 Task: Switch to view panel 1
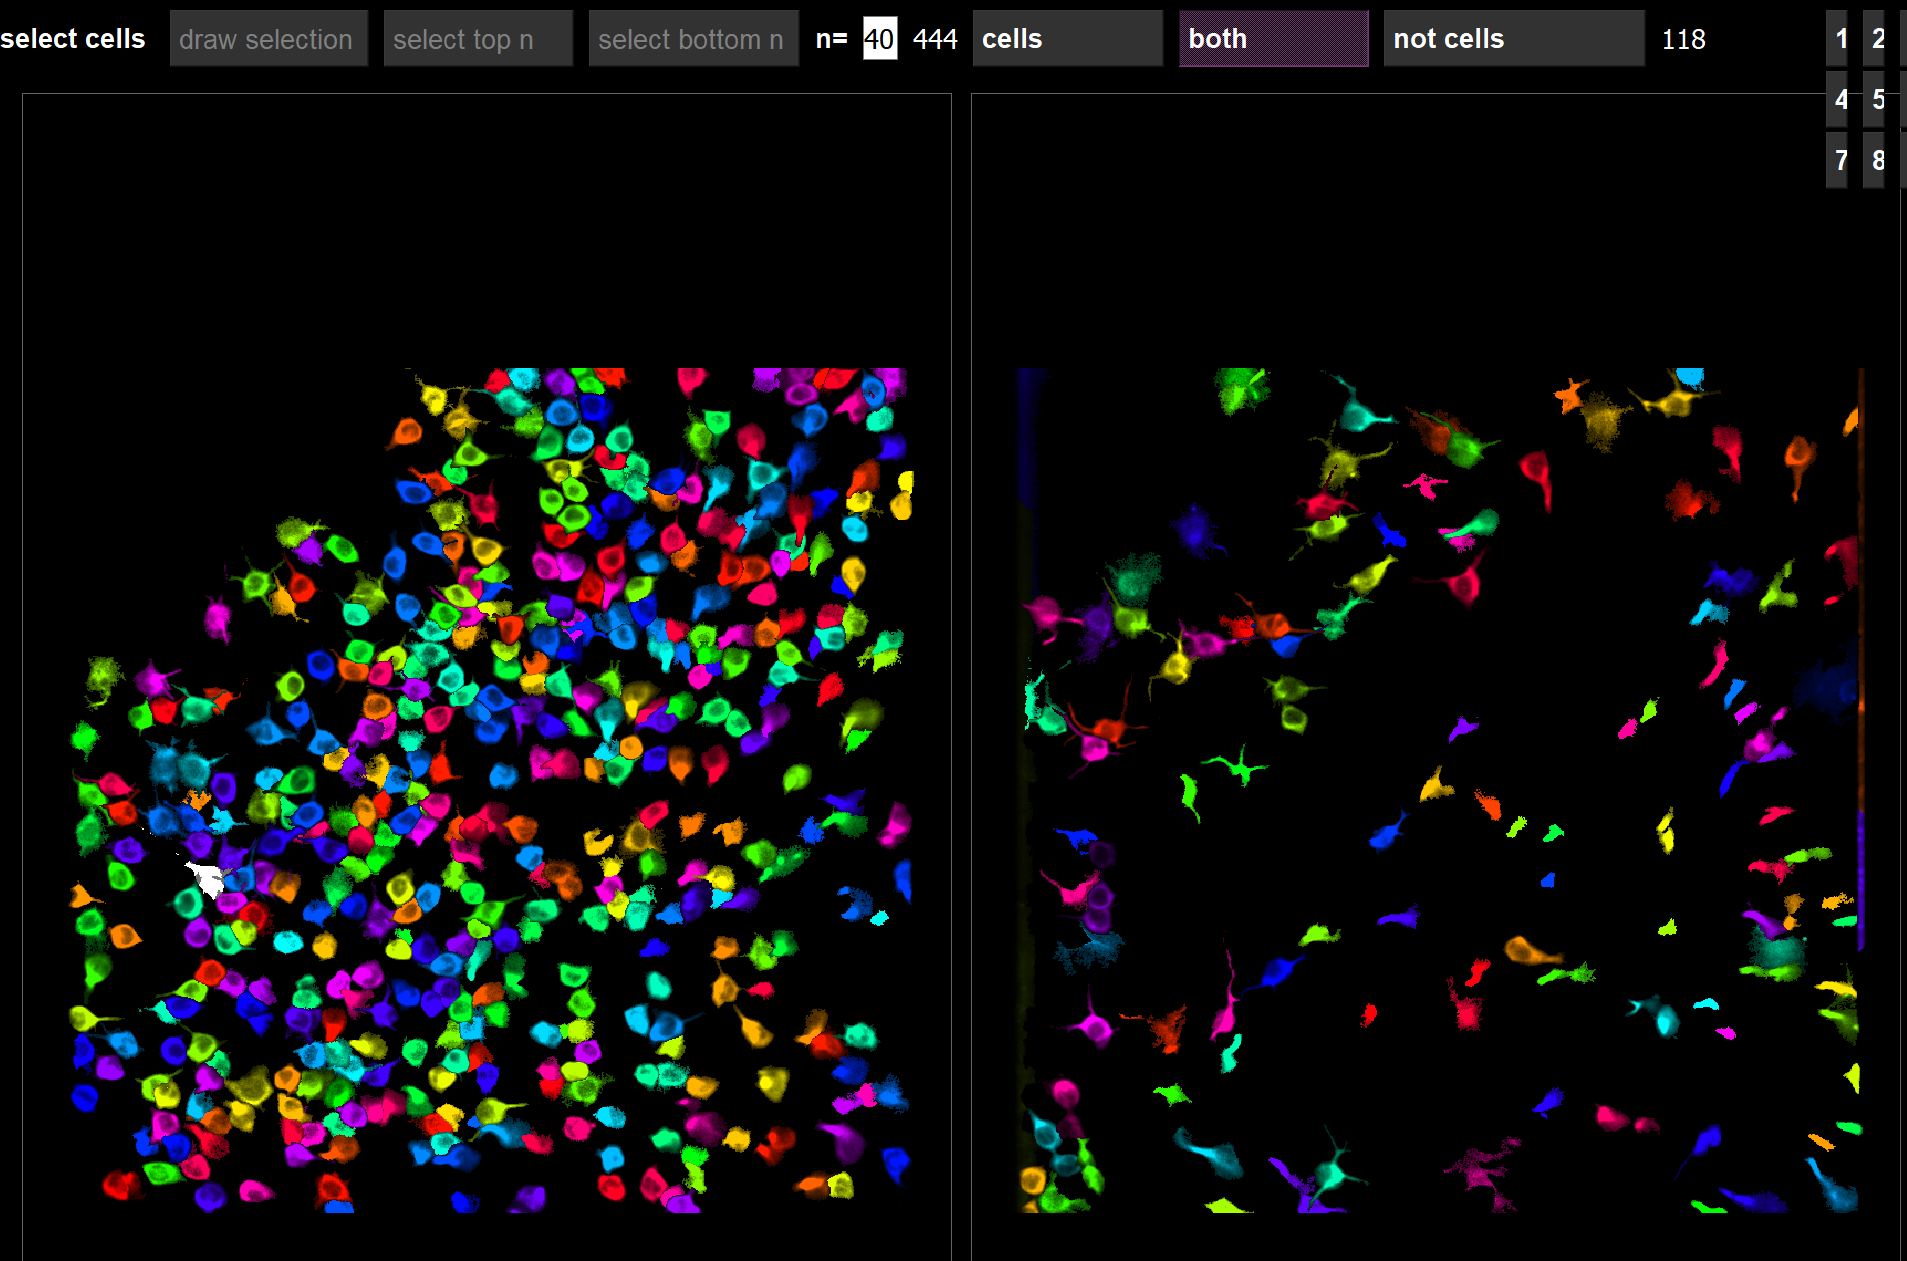point(1840,38)
